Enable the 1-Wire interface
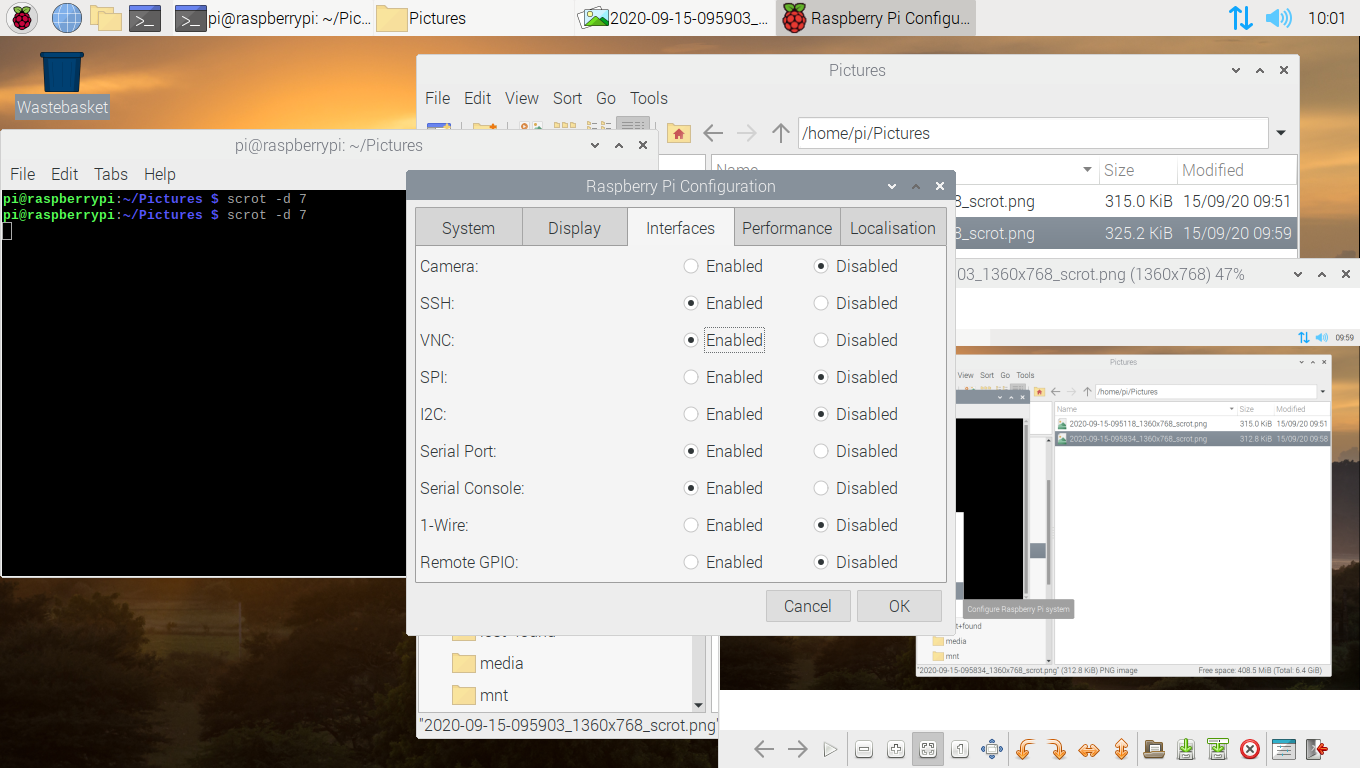1360x768 pixels. click(x=691, y=525)
